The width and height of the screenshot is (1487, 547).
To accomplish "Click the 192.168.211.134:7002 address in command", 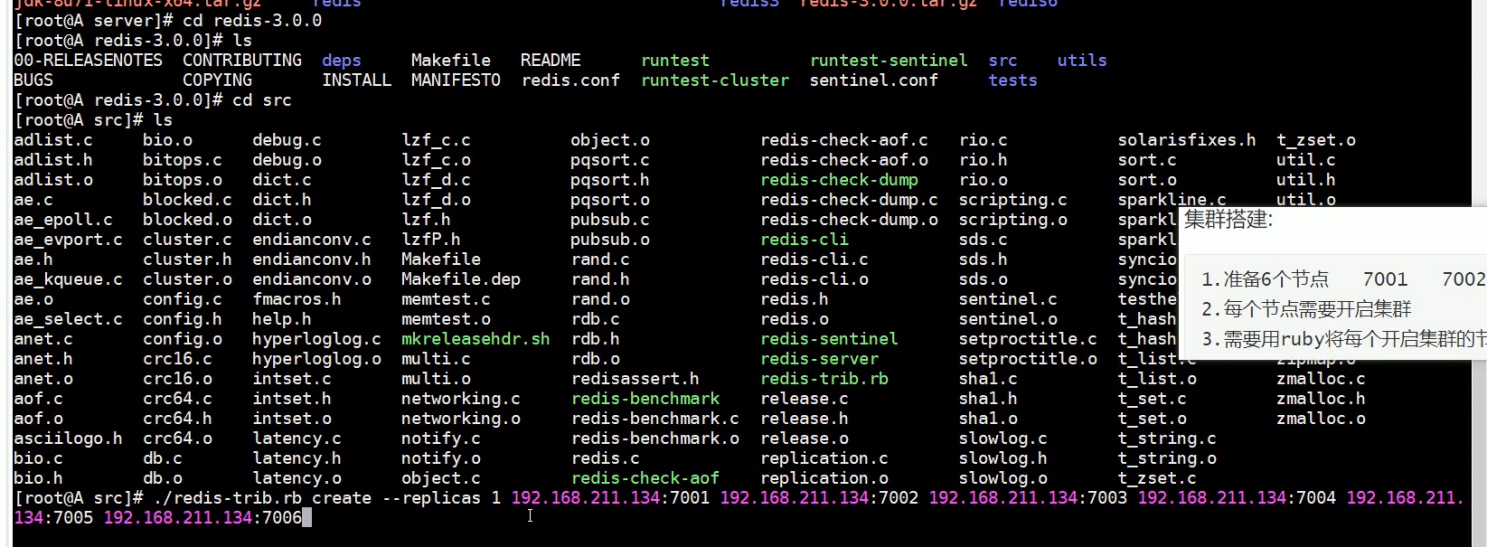I will point(818,498).
